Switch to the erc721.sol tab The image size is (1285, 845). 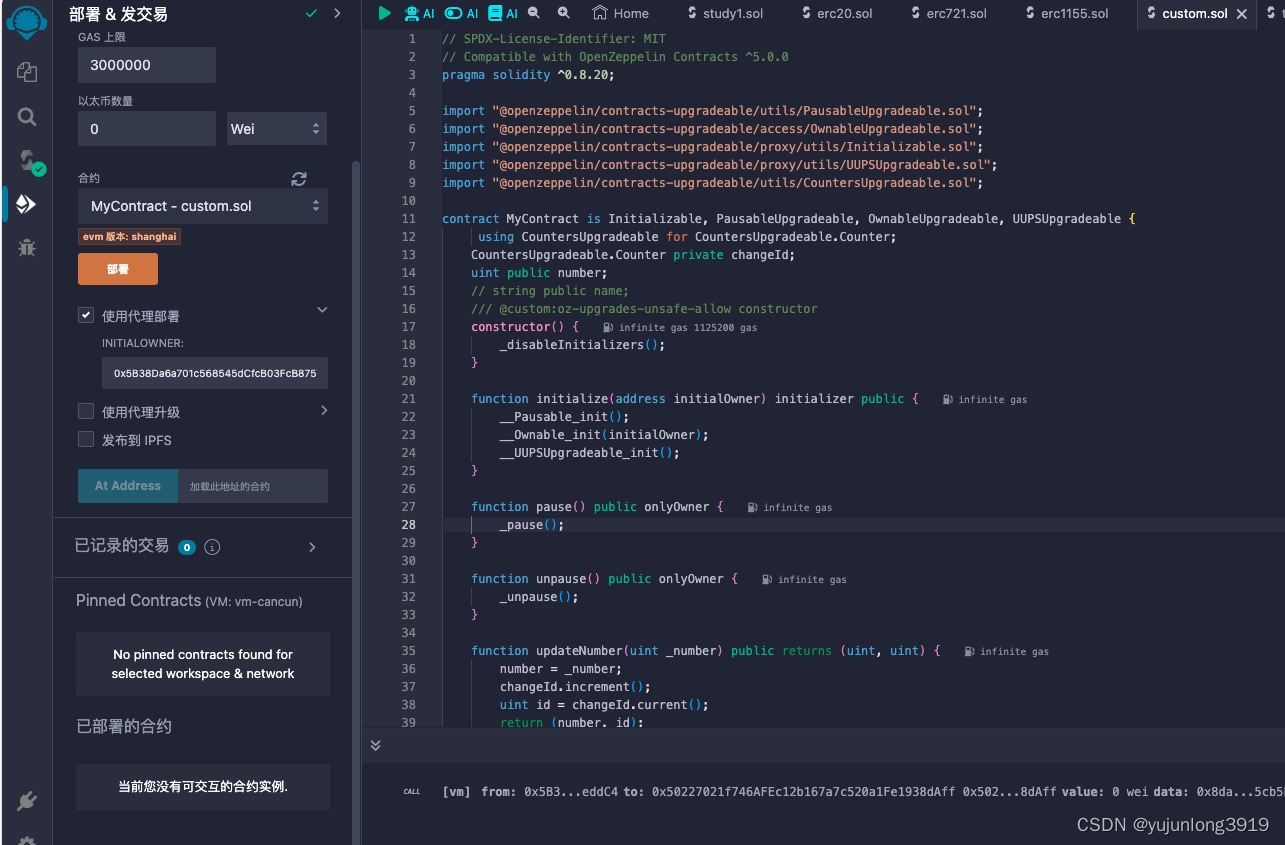(x=949, y=13)
